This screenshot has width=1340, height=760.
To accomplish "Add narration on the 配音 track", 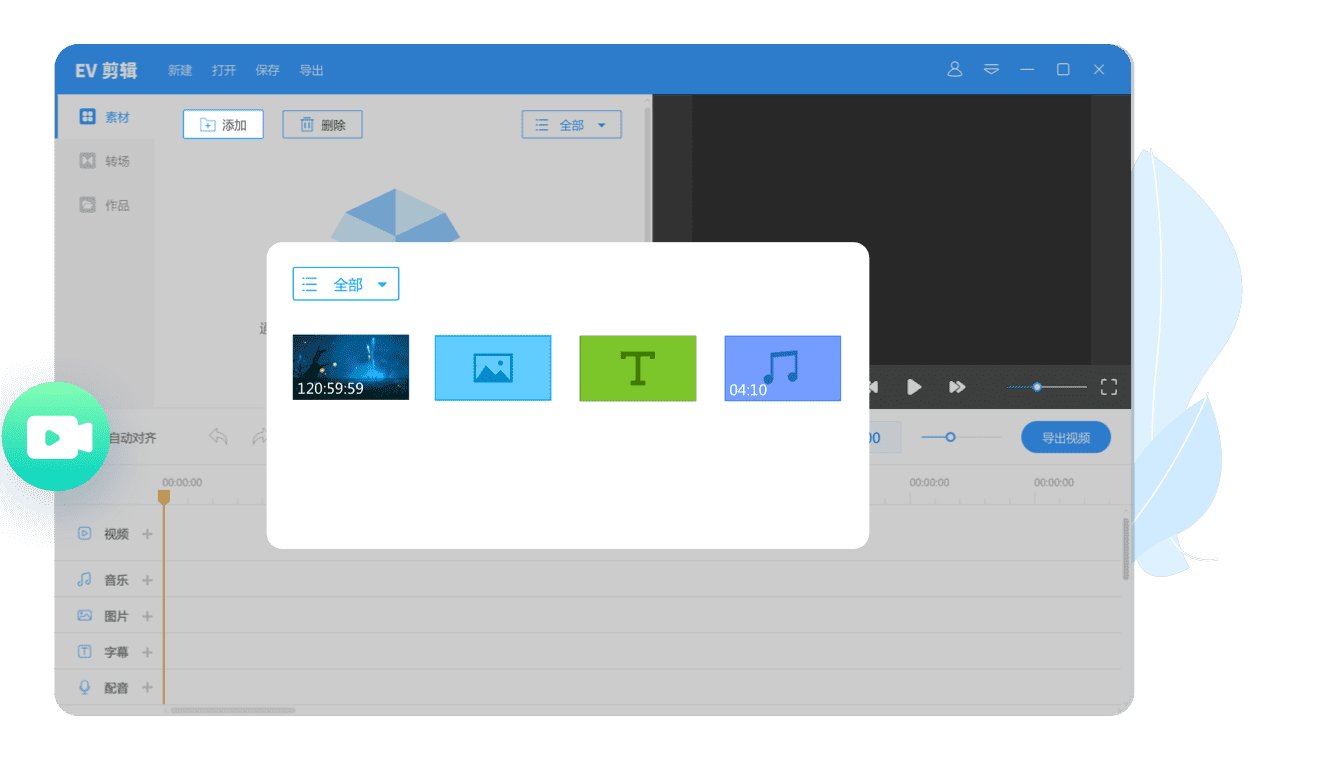I will click(x=146, y=687).
